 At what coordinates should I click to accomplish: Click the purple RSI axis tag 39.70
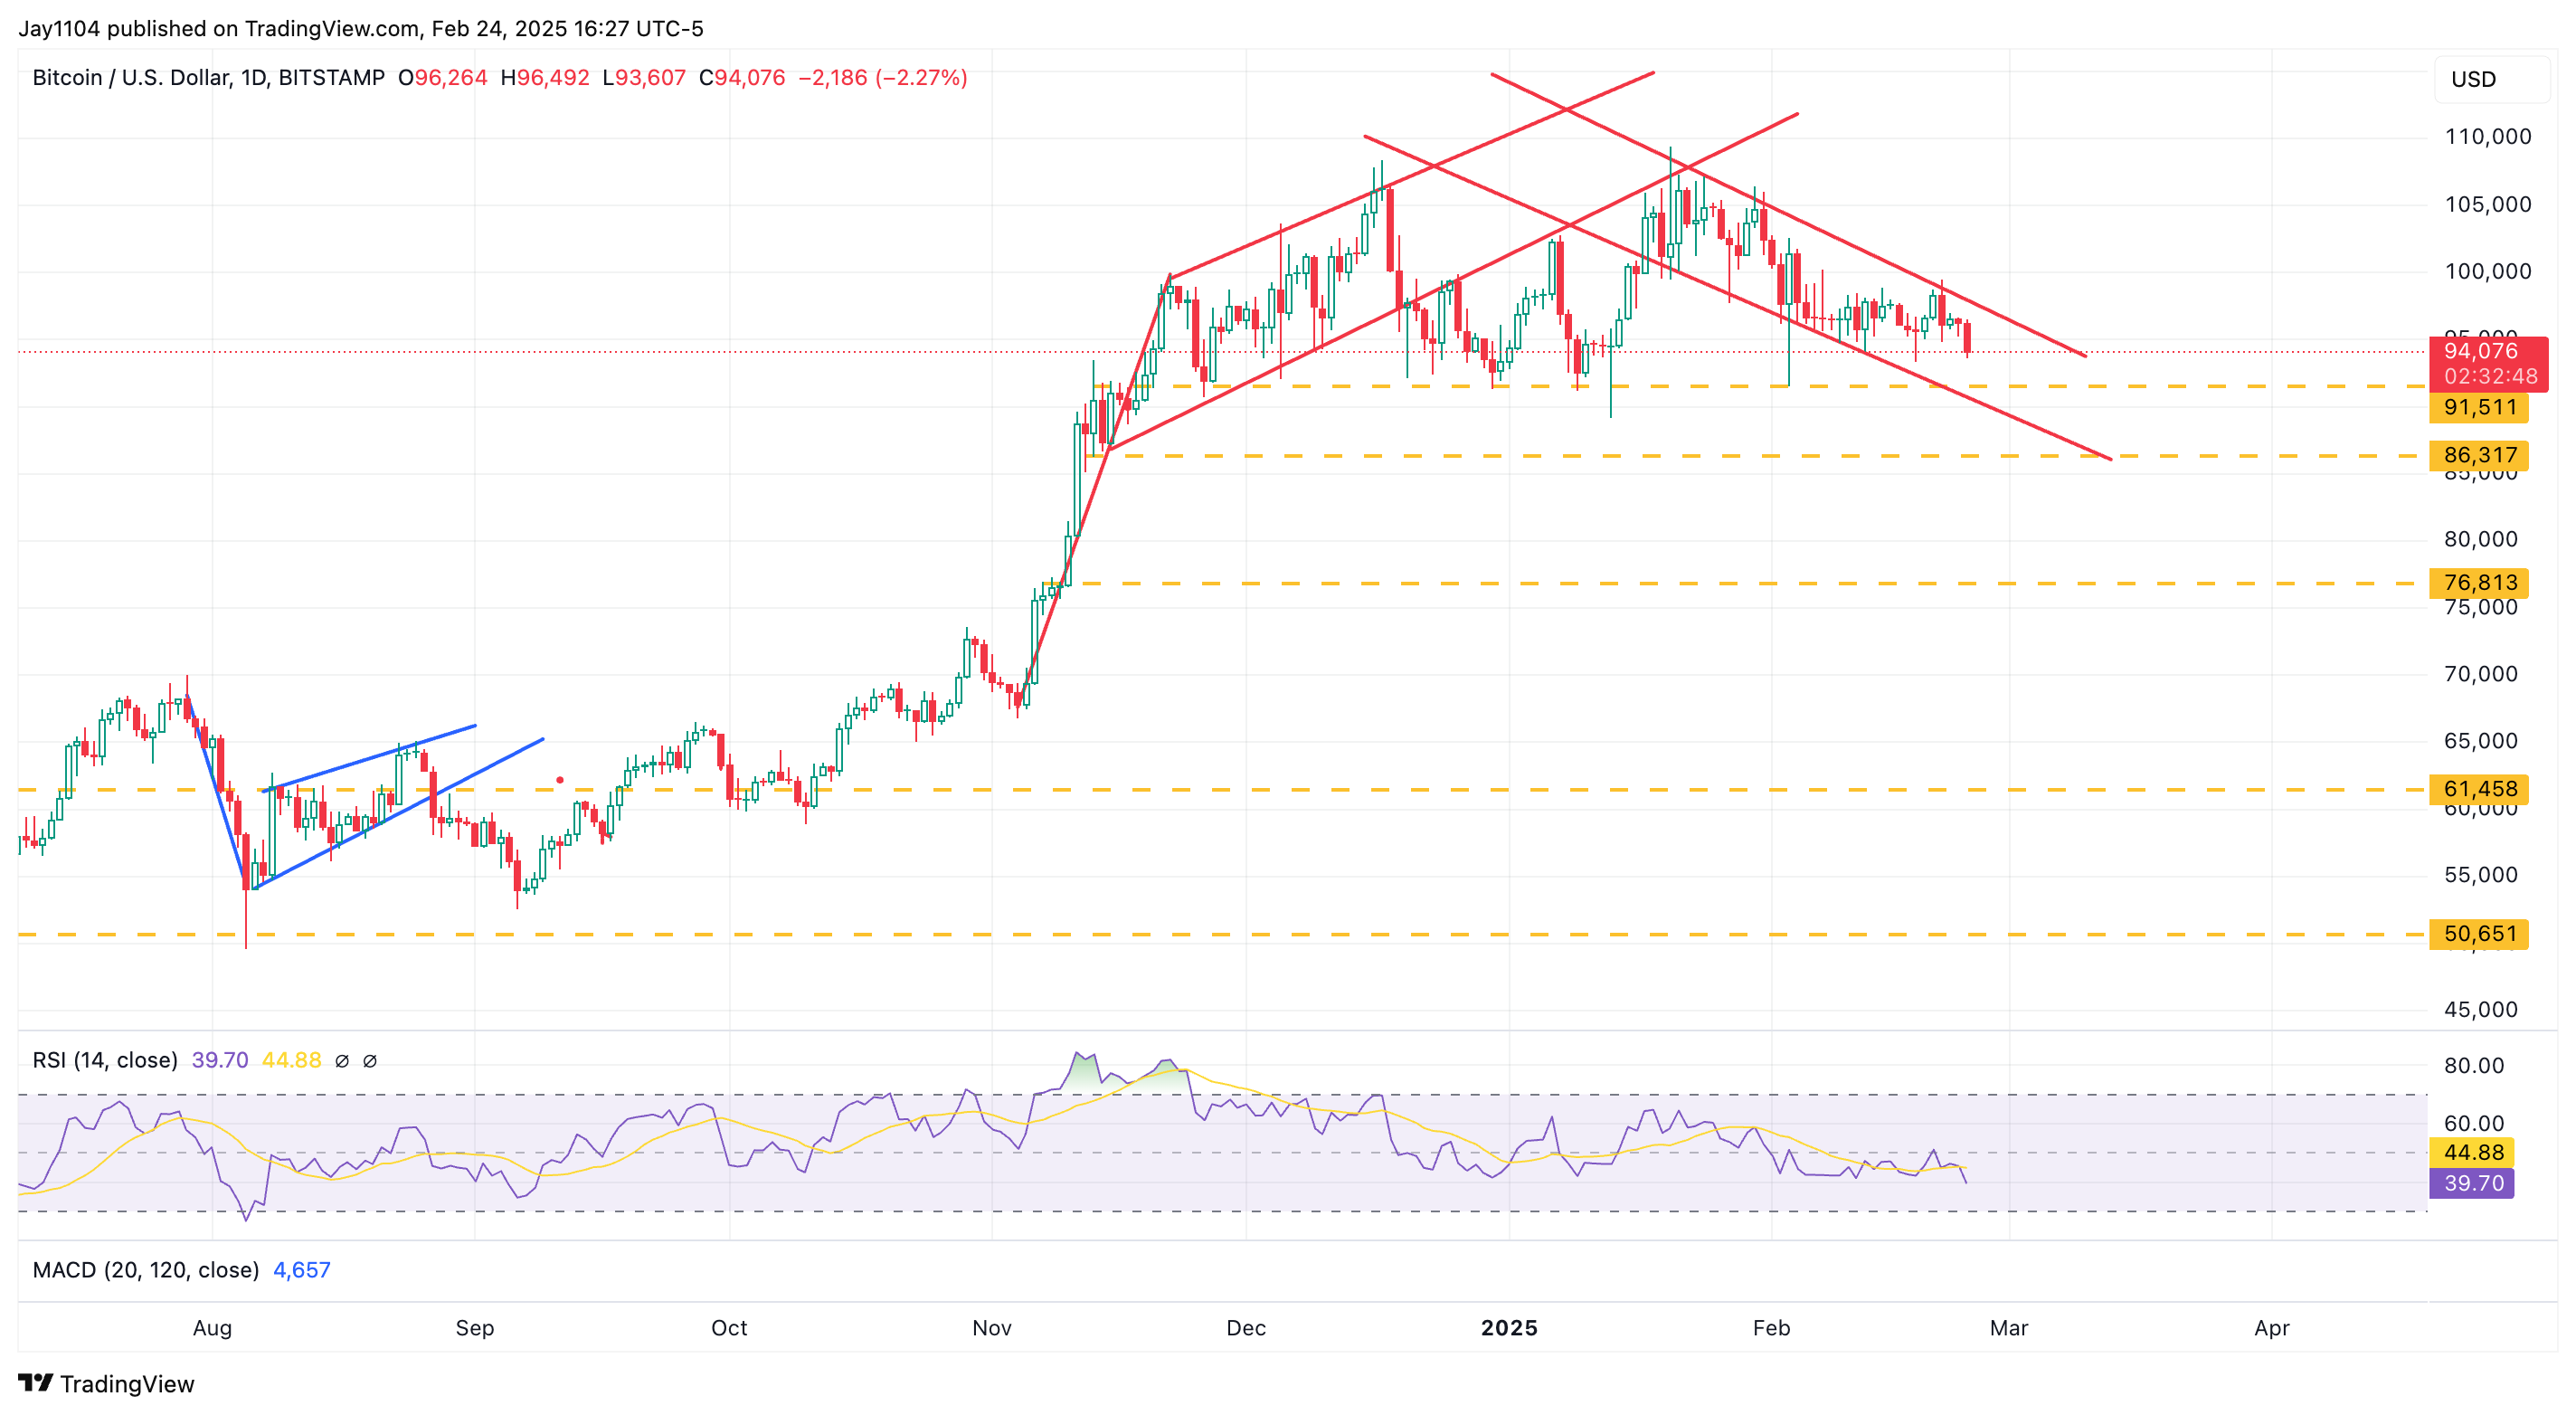[x=2472, y=1184]
